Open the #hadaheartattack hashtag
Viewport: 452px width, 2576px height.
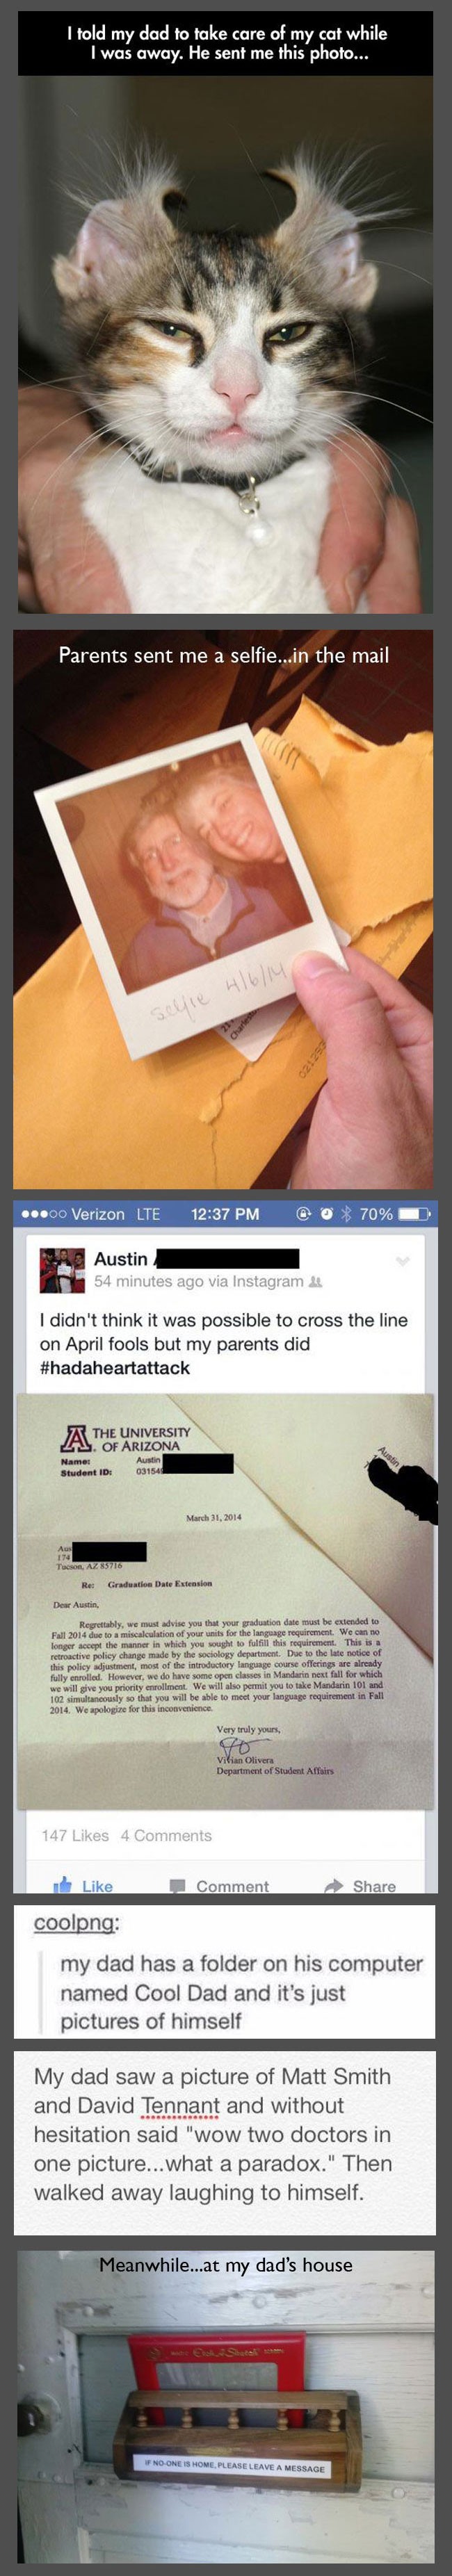pos(115,1367)
